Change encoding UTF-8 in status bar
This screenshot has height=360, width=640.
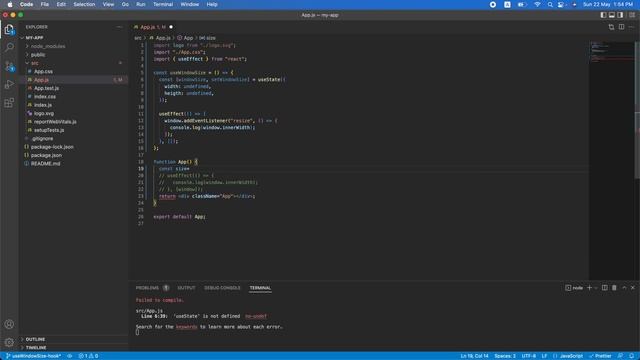(529, 356)
